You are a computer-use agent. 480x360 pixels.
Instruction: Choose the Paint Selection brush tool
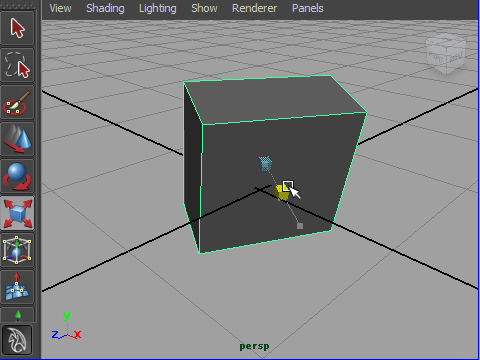(x=17, y=102)
